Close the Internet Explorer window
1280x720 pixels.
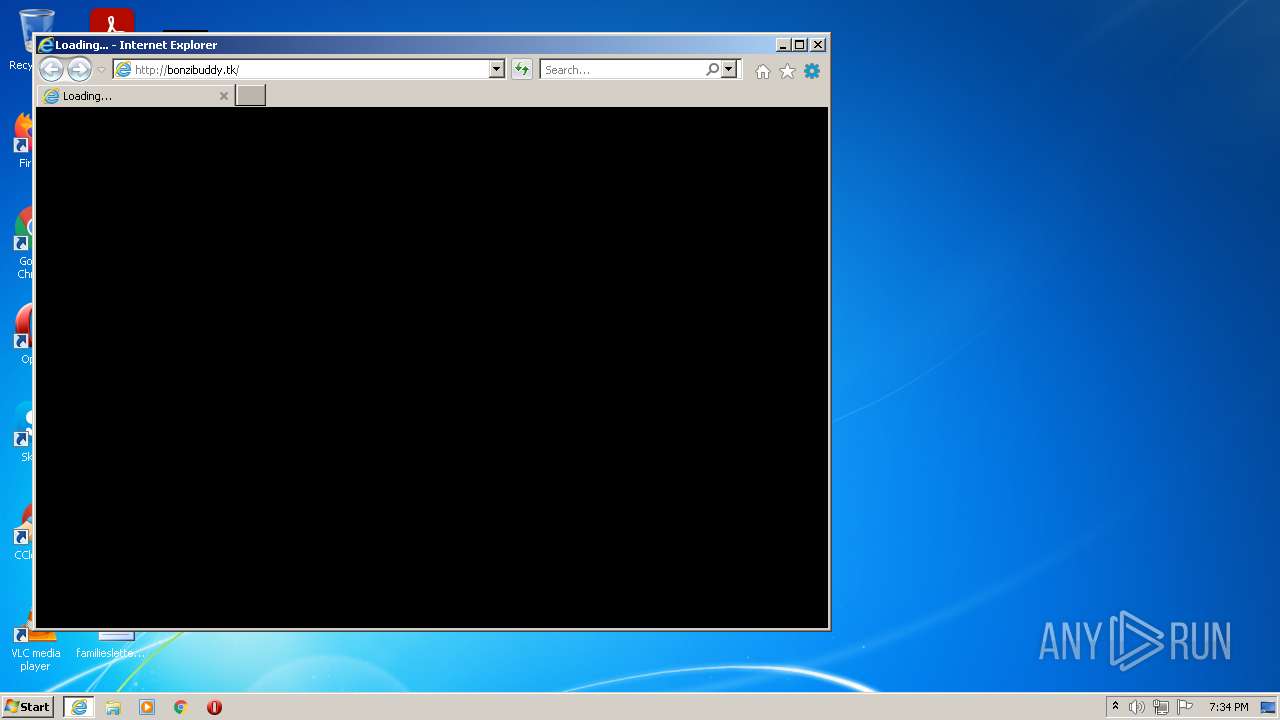(x=818, y=44)
